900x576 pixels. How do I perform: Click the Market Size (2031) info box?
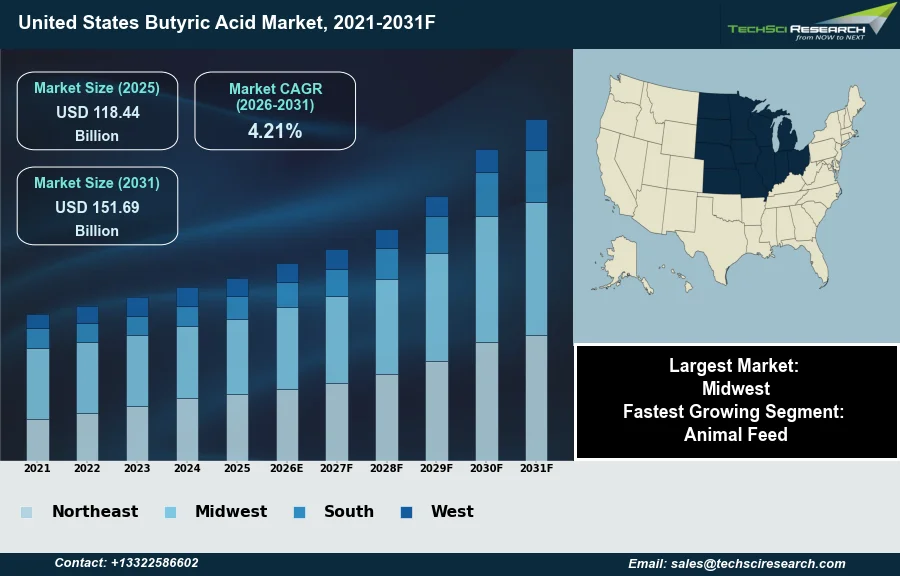(97, 206)
